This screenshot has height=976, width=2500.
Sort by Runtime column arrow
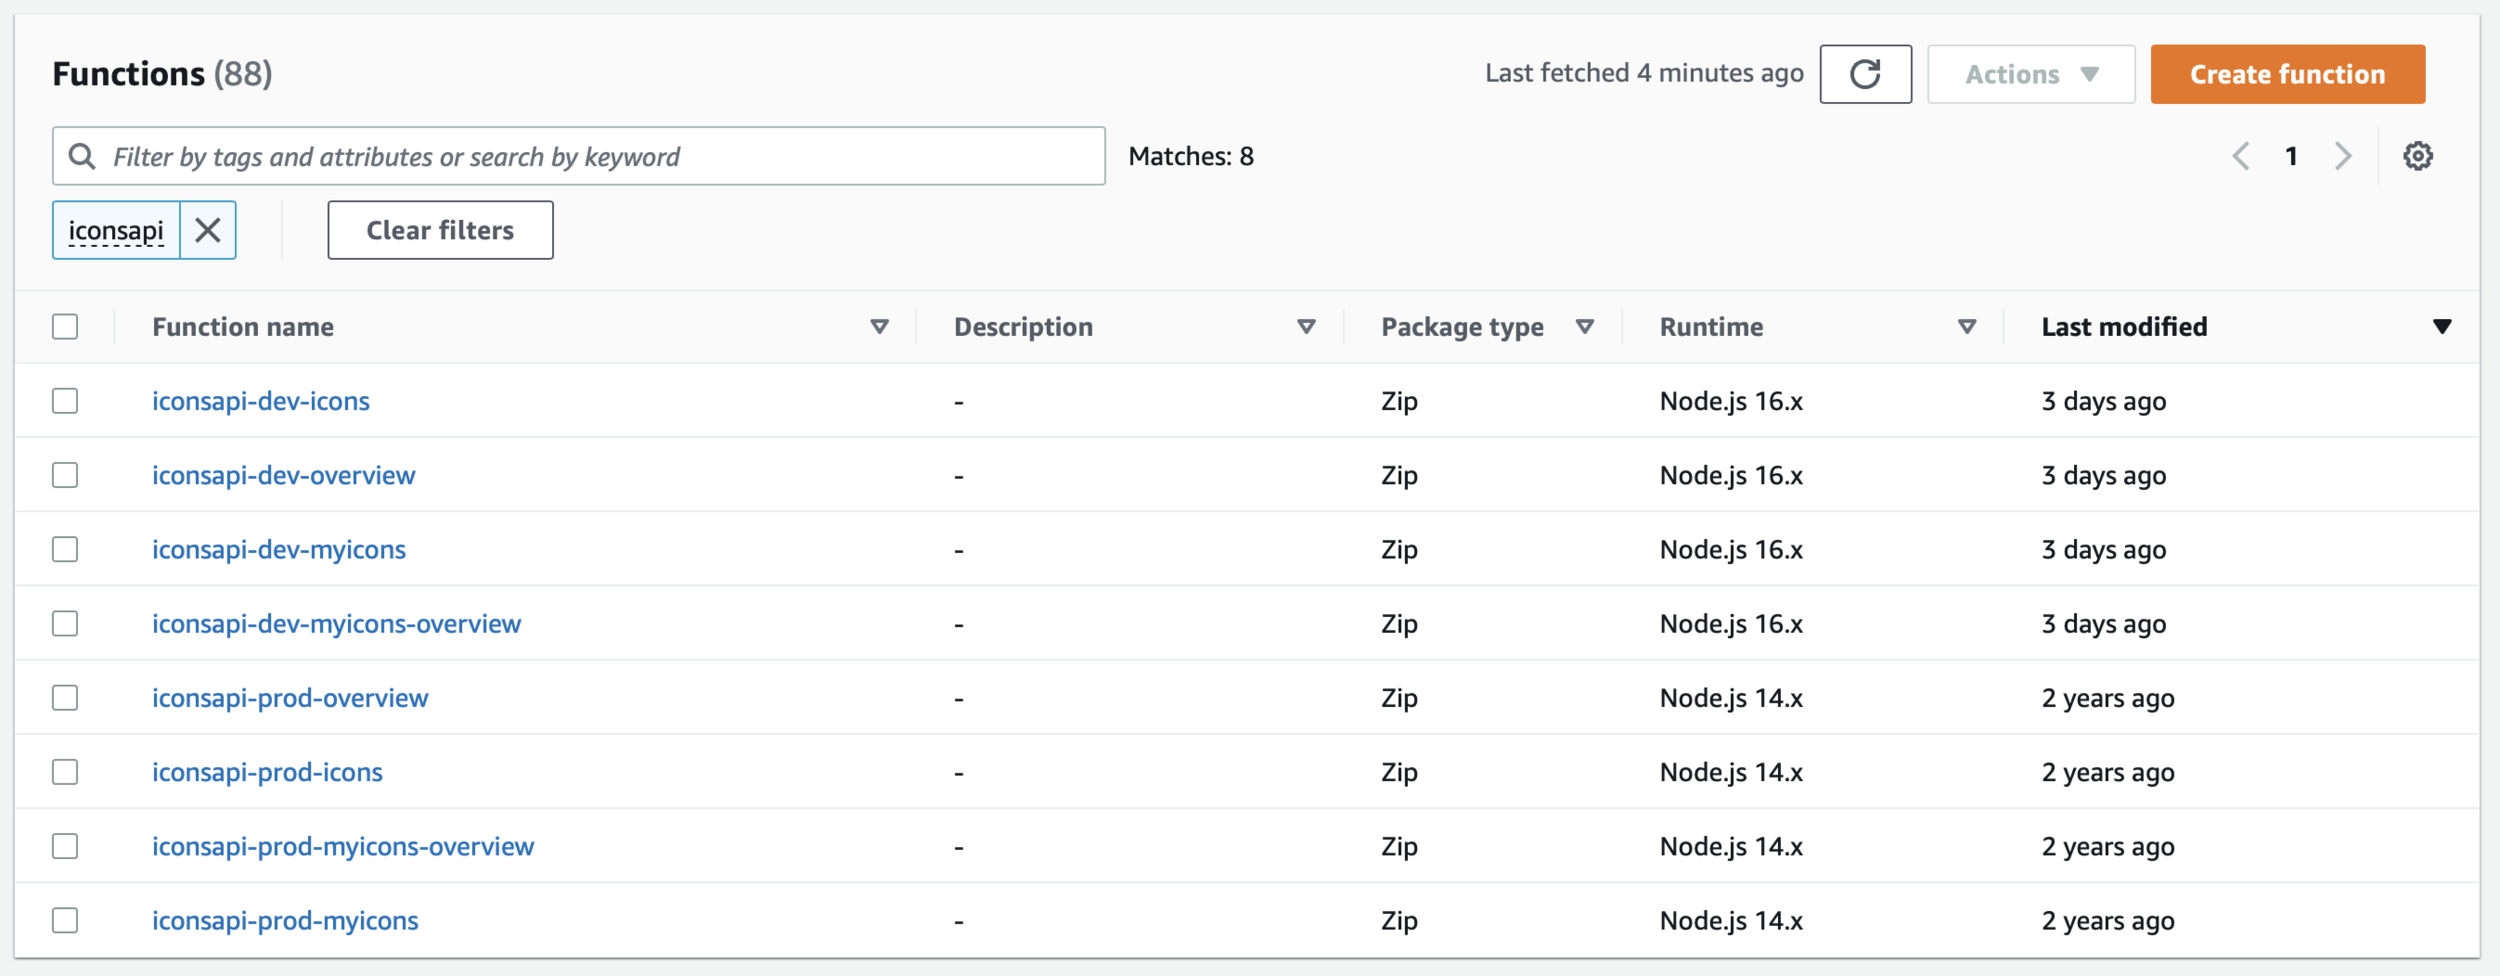[1966, 327]
